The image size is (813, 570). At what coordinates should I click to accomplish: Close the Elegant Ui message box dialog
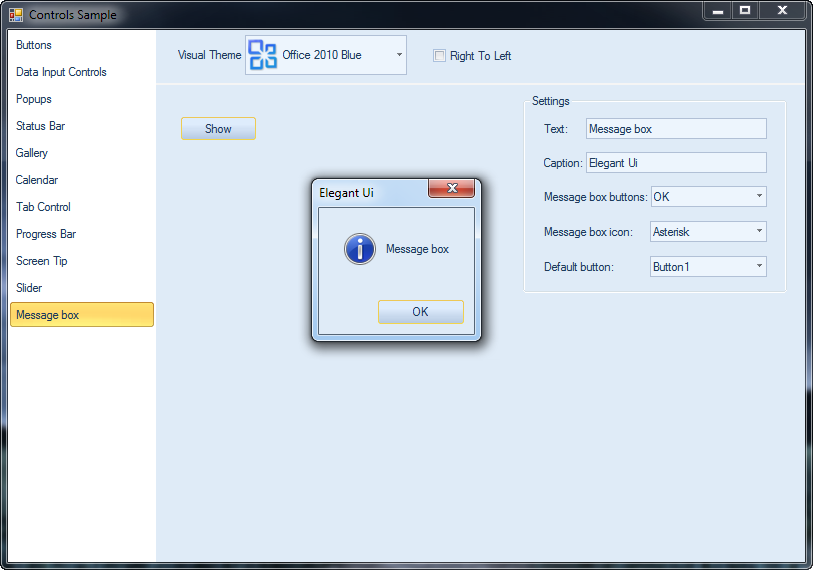tap(452, 188)
